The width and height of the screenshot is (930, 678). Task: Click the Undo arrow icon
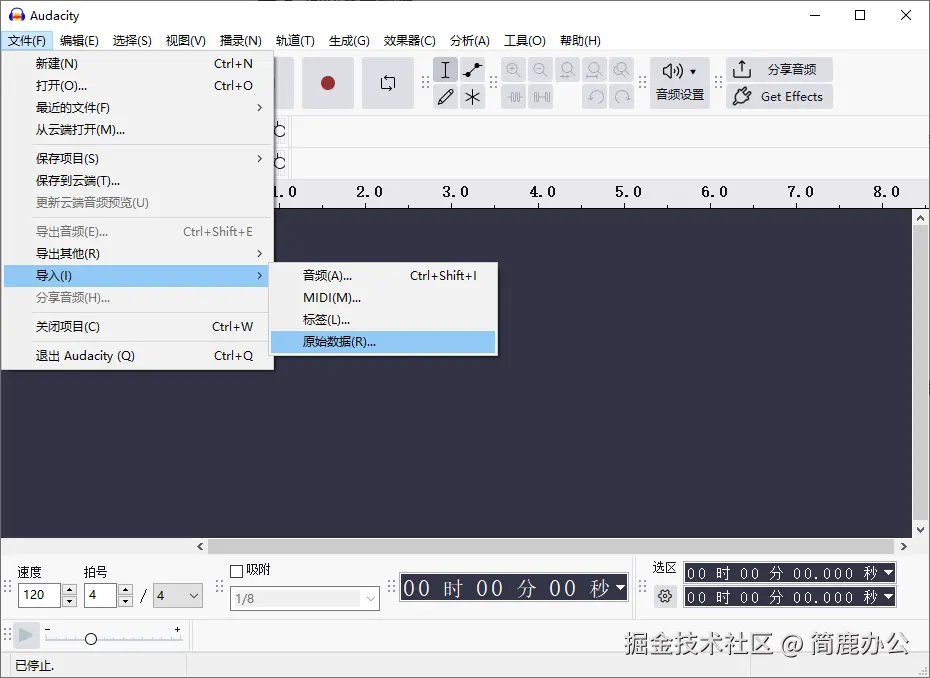pos(594,97)
